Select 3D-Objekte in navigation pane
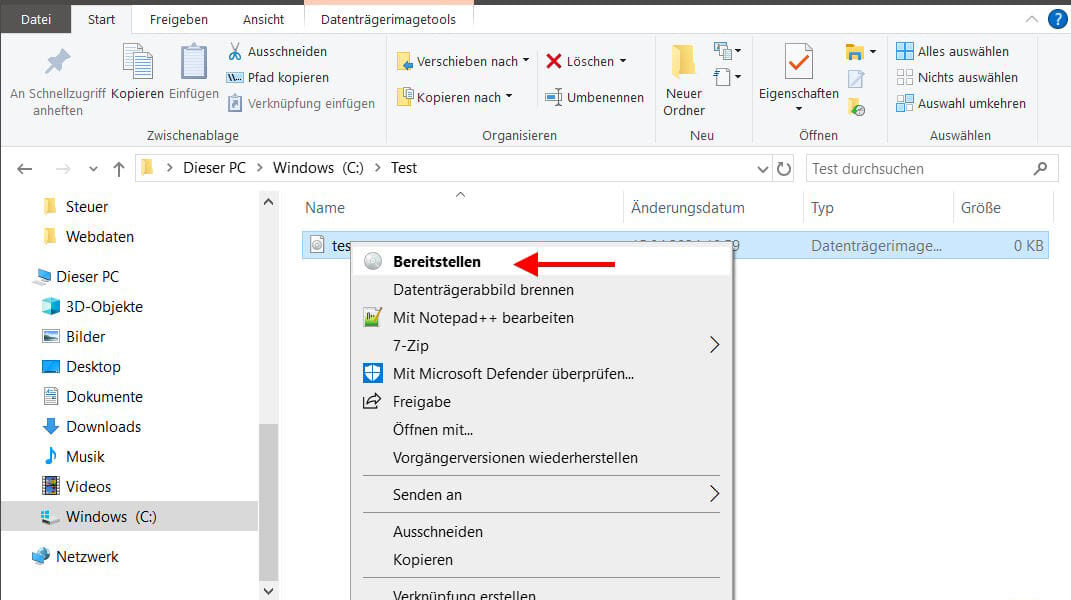The image size is (1071, 600). coord(104,307)
